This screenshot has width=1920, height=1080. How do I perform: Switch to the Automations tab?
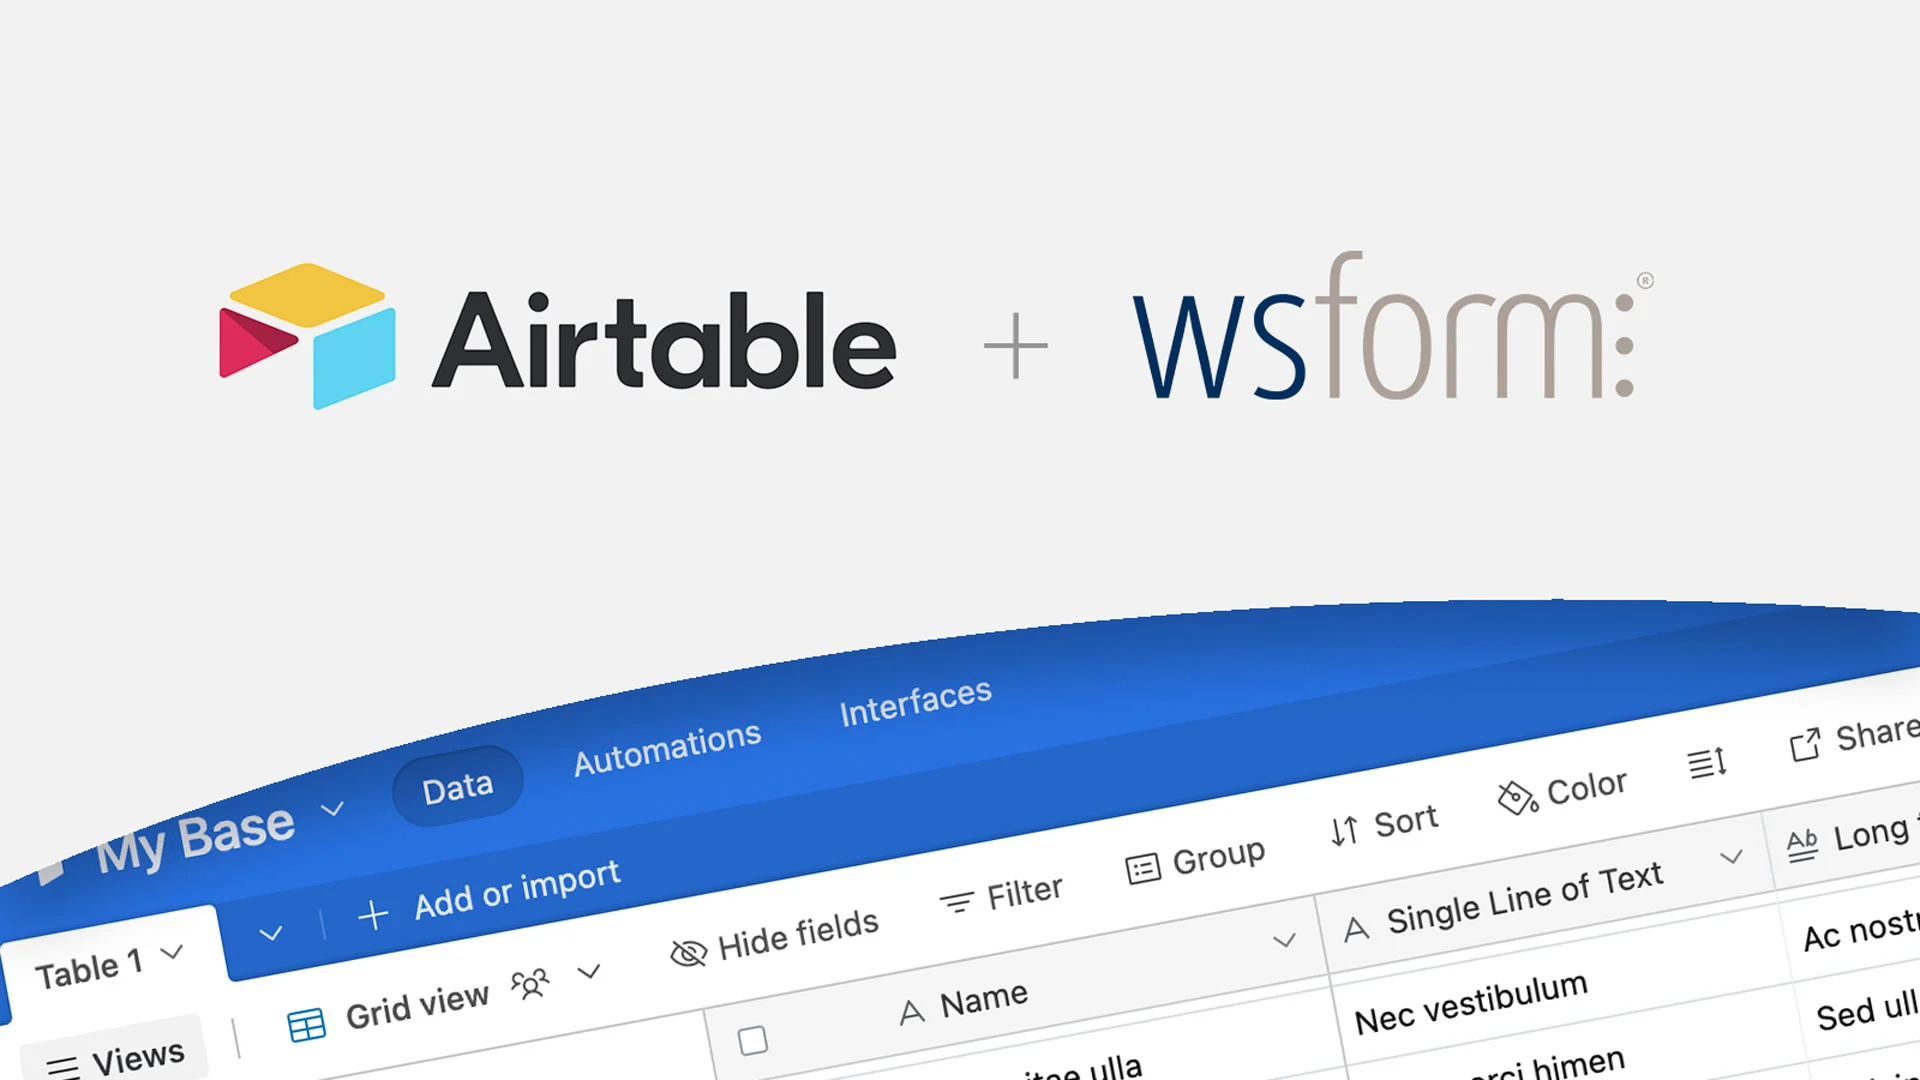(667, 748)
